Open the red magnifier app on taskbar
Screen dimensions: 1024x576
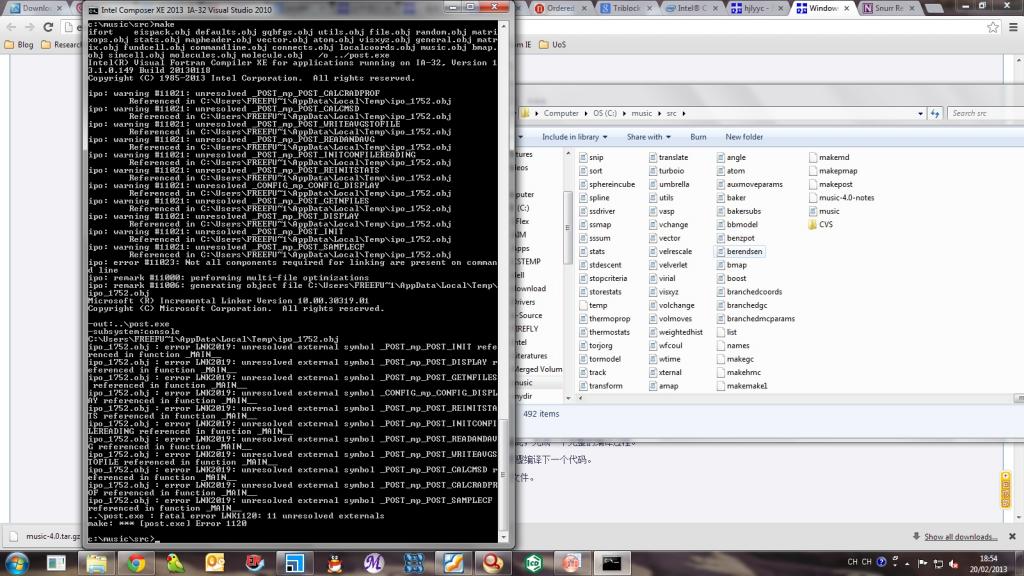point(493,563)
